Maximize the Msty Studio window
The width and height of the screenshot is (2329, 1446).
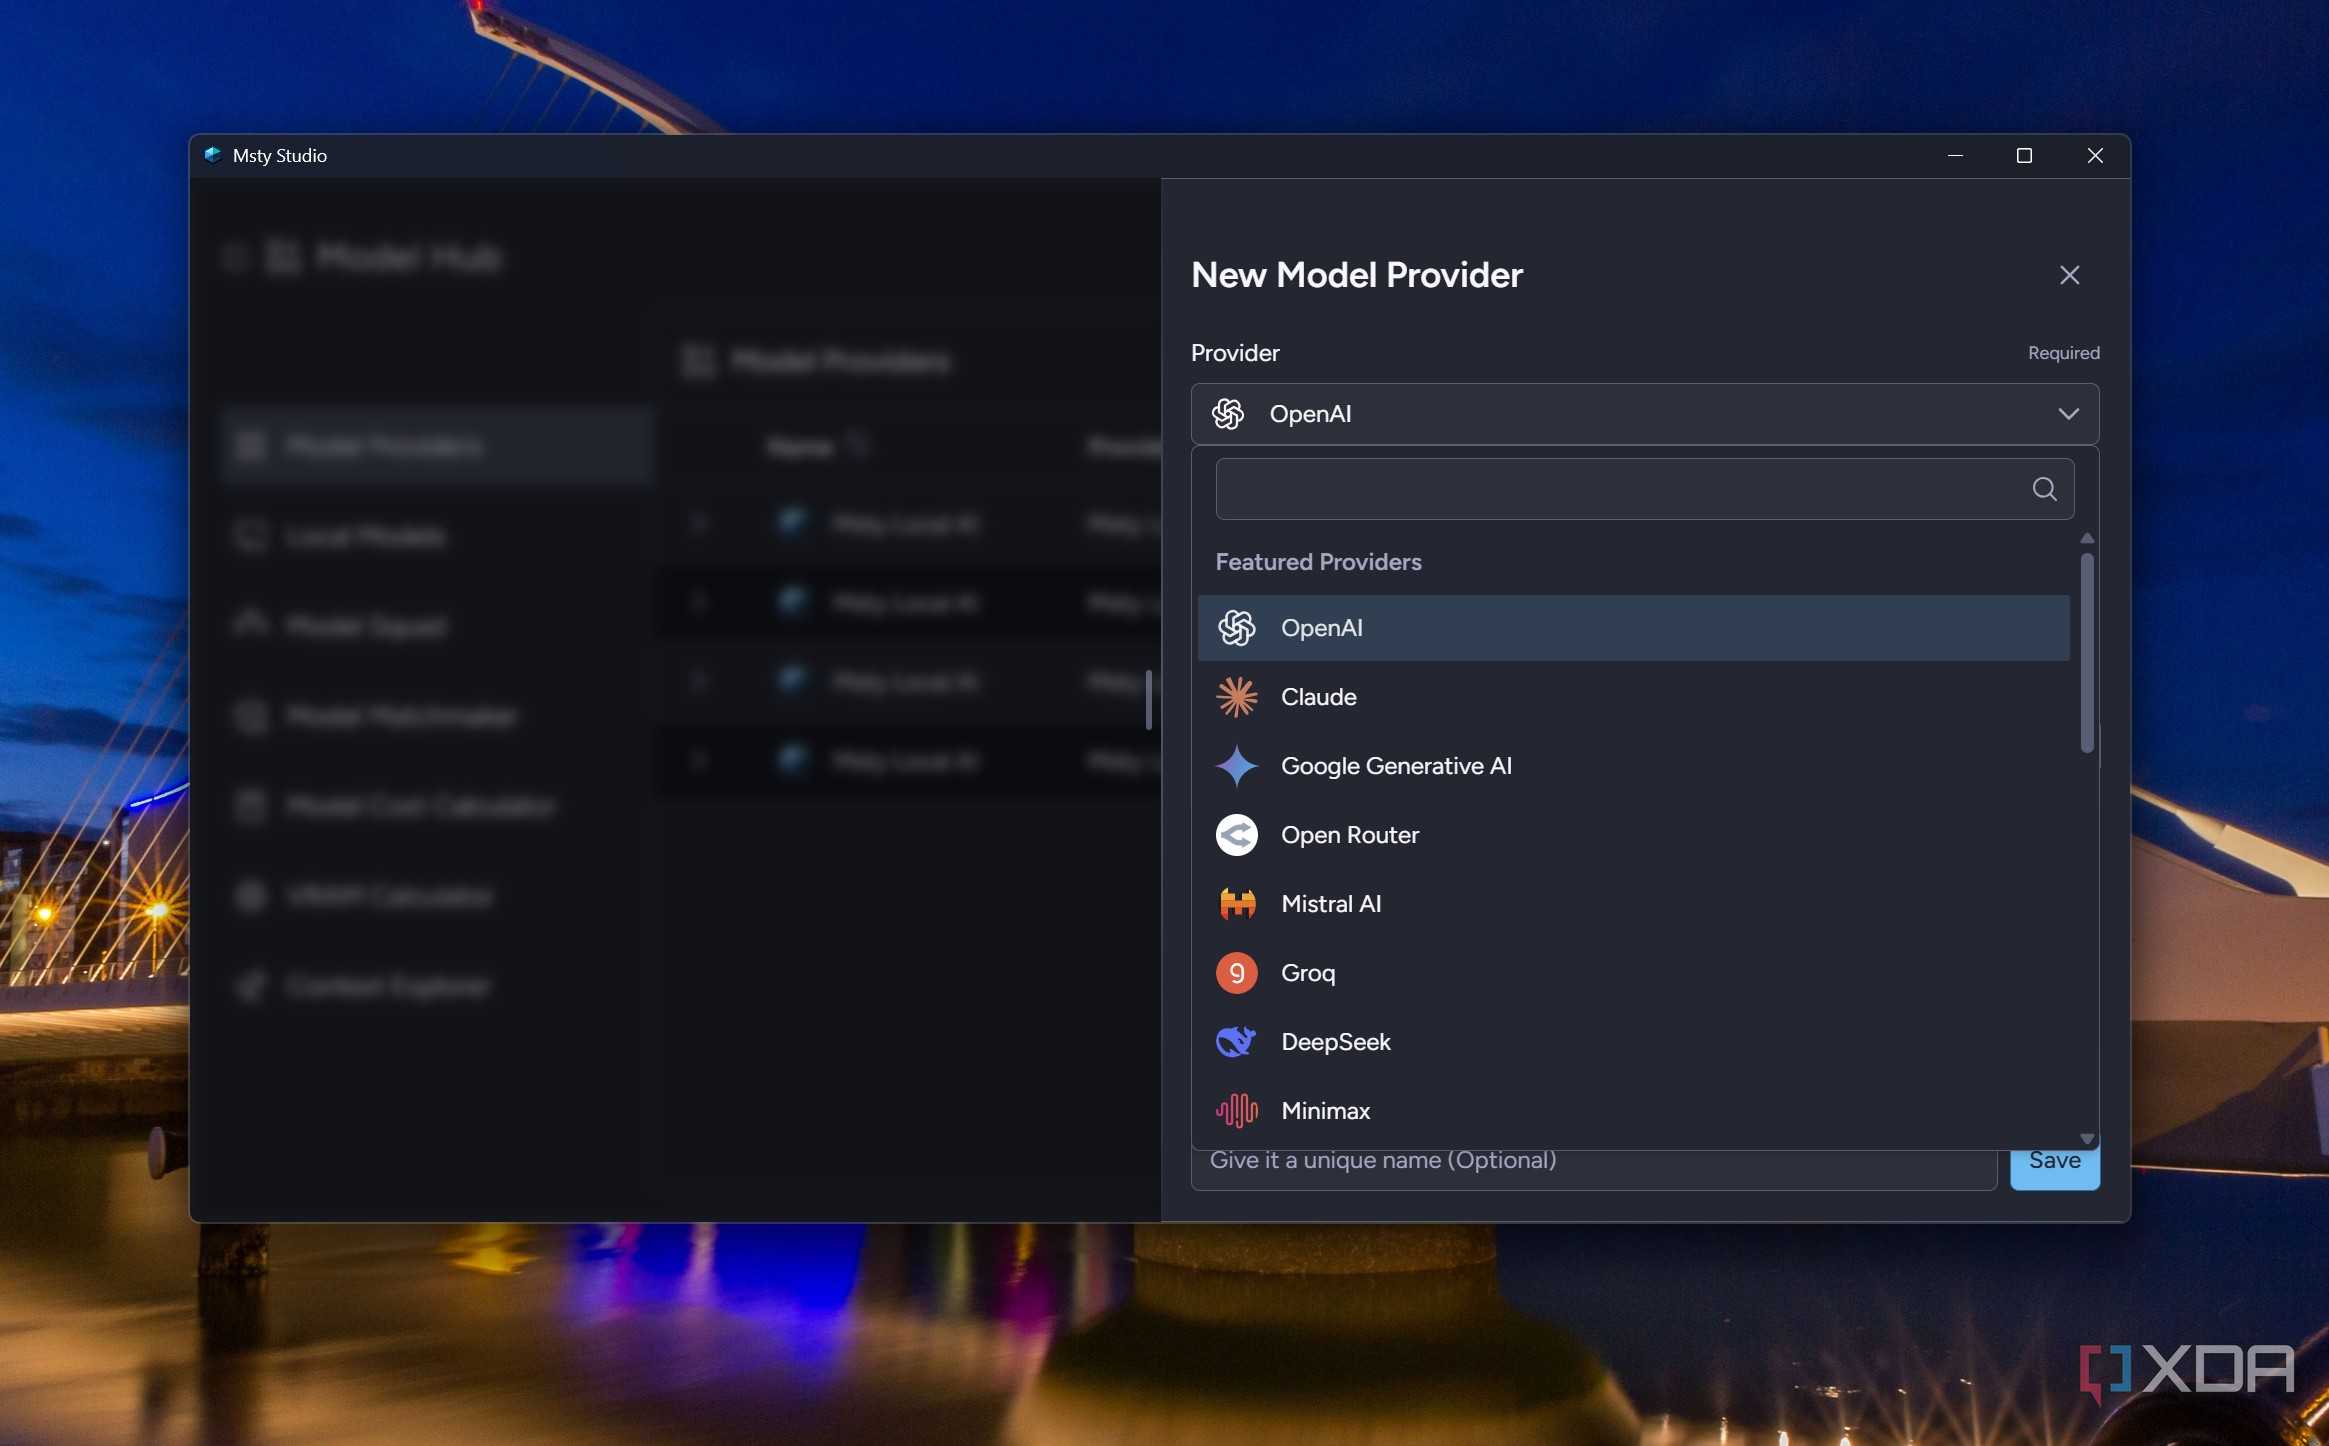2024,156
